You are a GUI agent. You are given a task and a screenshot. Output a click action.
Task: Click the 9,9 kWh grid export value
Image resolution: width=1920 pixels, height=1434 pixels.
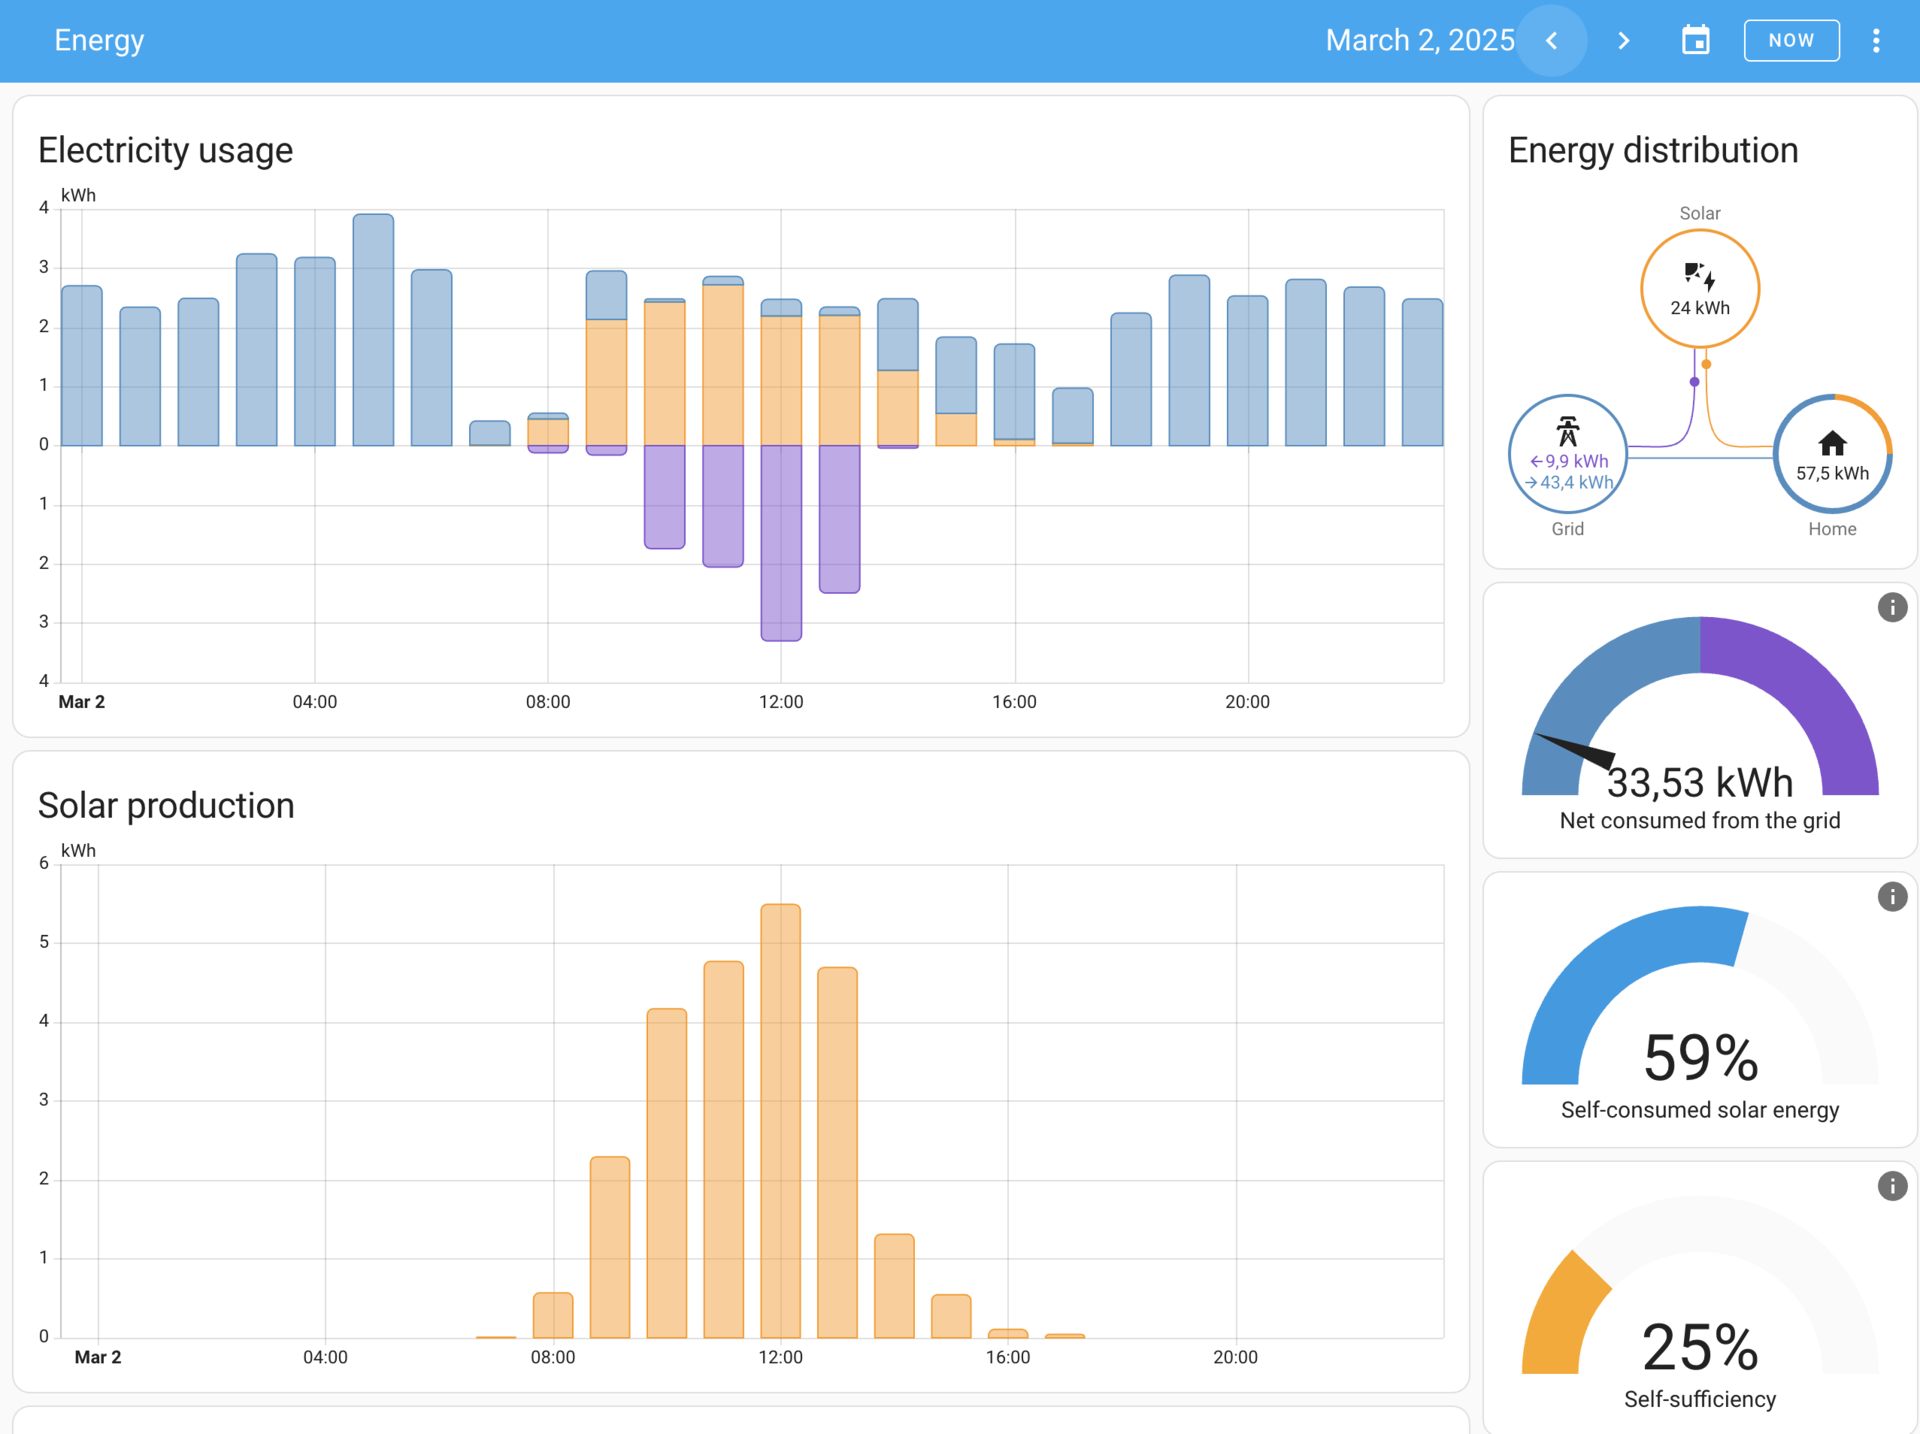(x=1568, y=461)
